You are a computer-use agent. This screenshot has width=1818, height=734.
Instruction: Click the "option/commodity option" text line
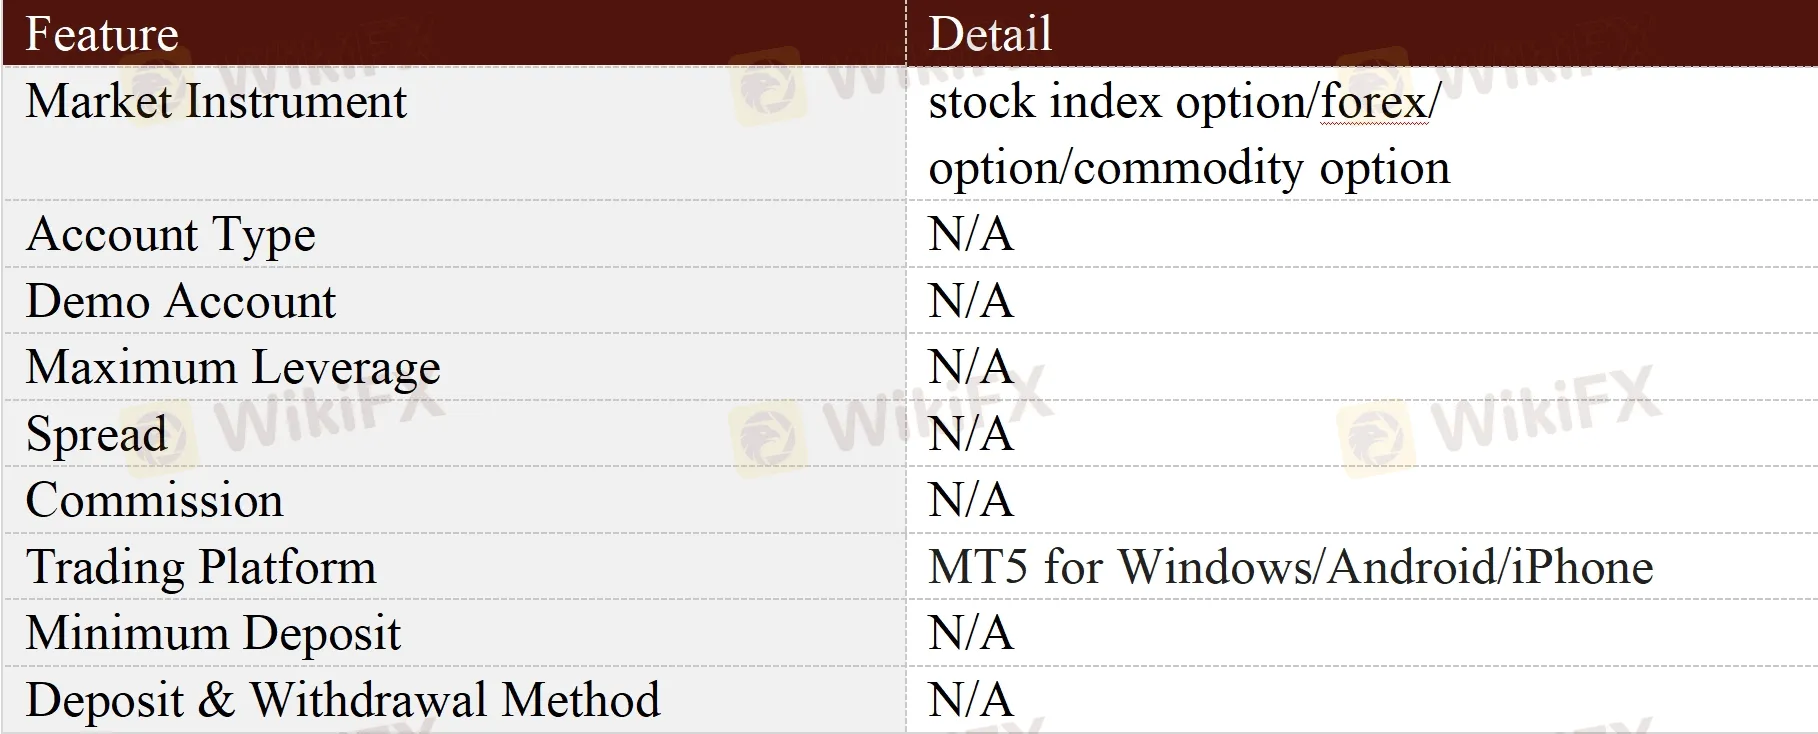[1189, 168]
